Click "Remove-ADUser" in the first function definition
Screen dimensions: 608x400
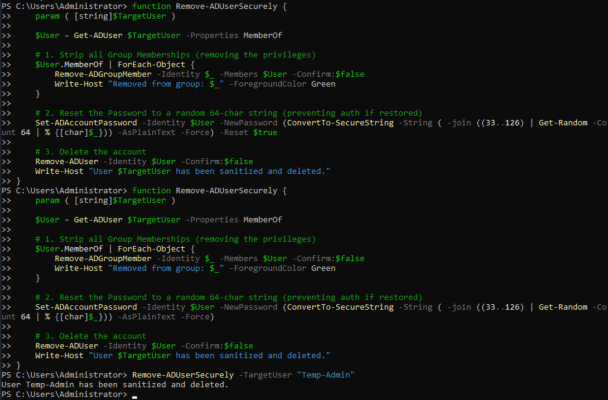pos(67,162)
